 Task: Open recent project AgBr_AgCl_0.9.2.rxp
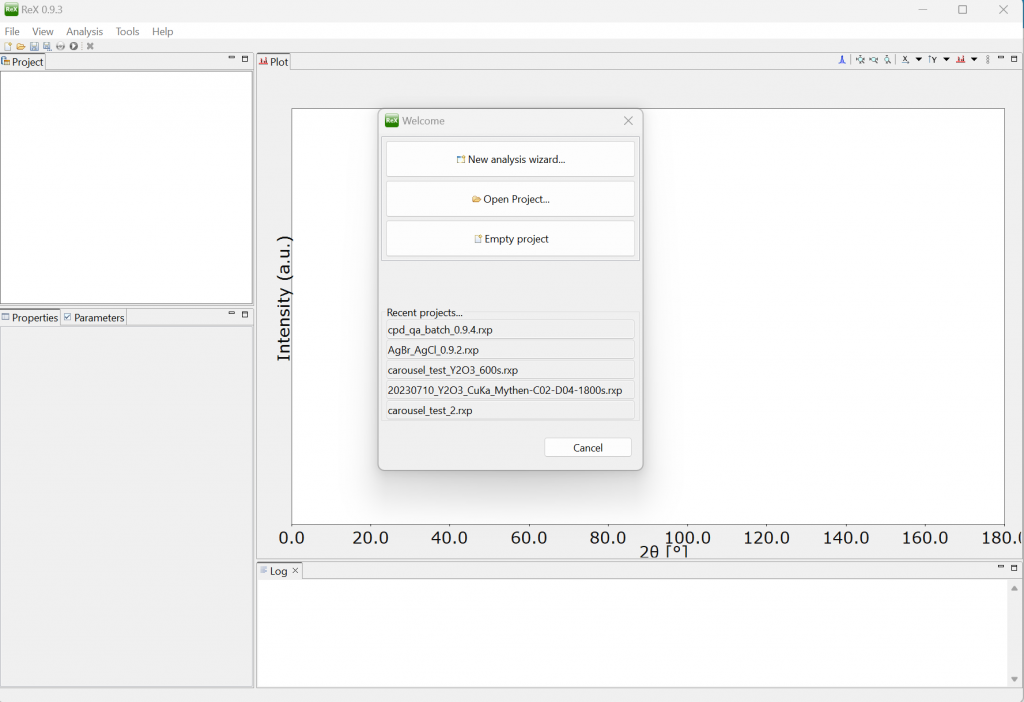510,350
